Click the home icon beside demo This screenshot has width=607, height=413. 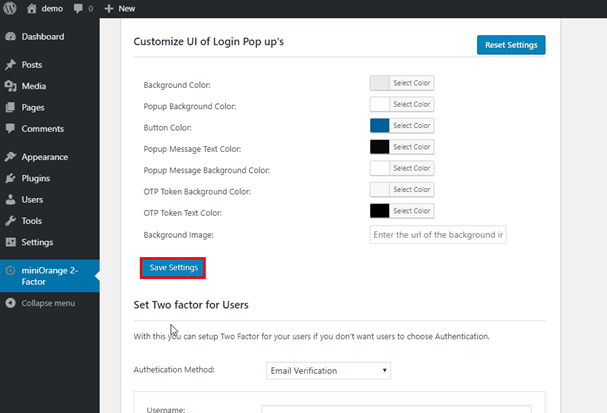(x=31, y=9)
